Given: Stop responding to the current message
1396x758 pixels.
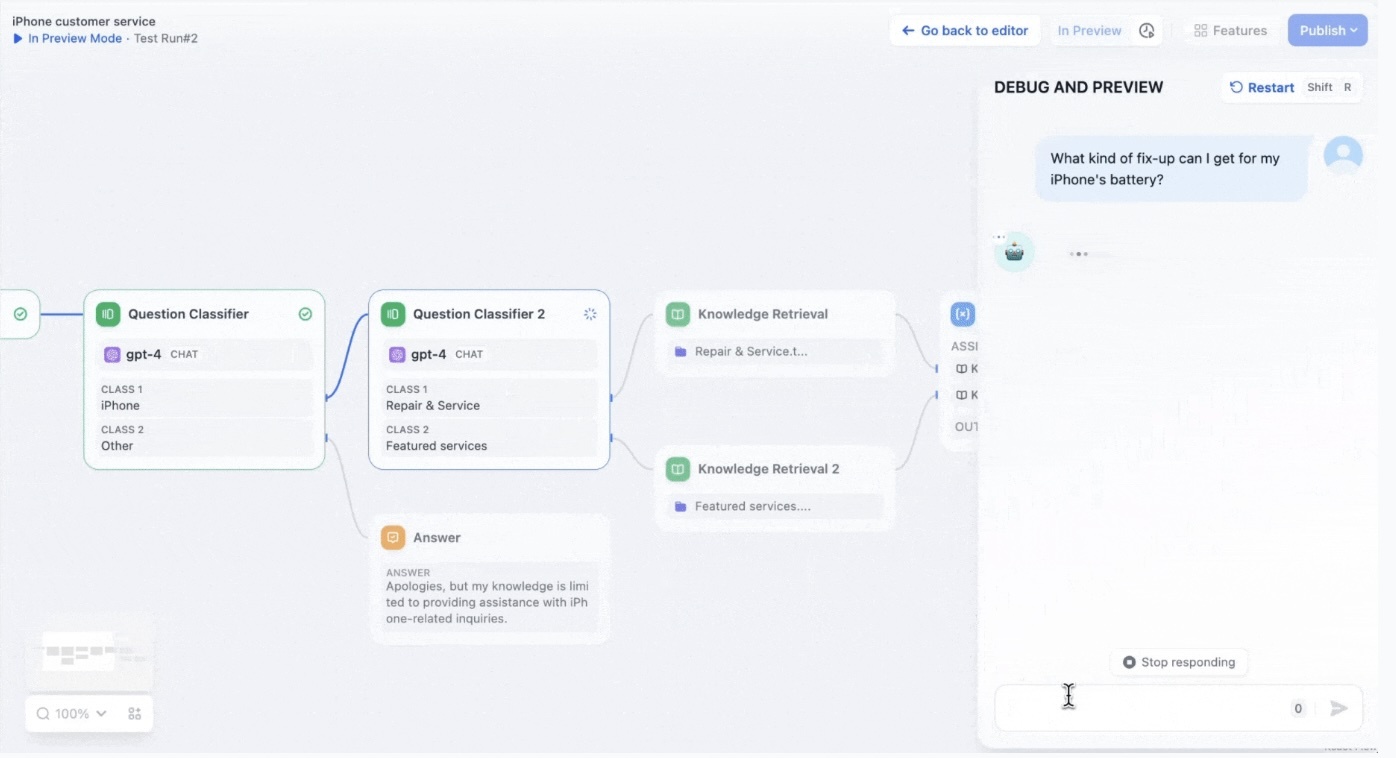Looking at the screenshot, I should point(1179,662).
